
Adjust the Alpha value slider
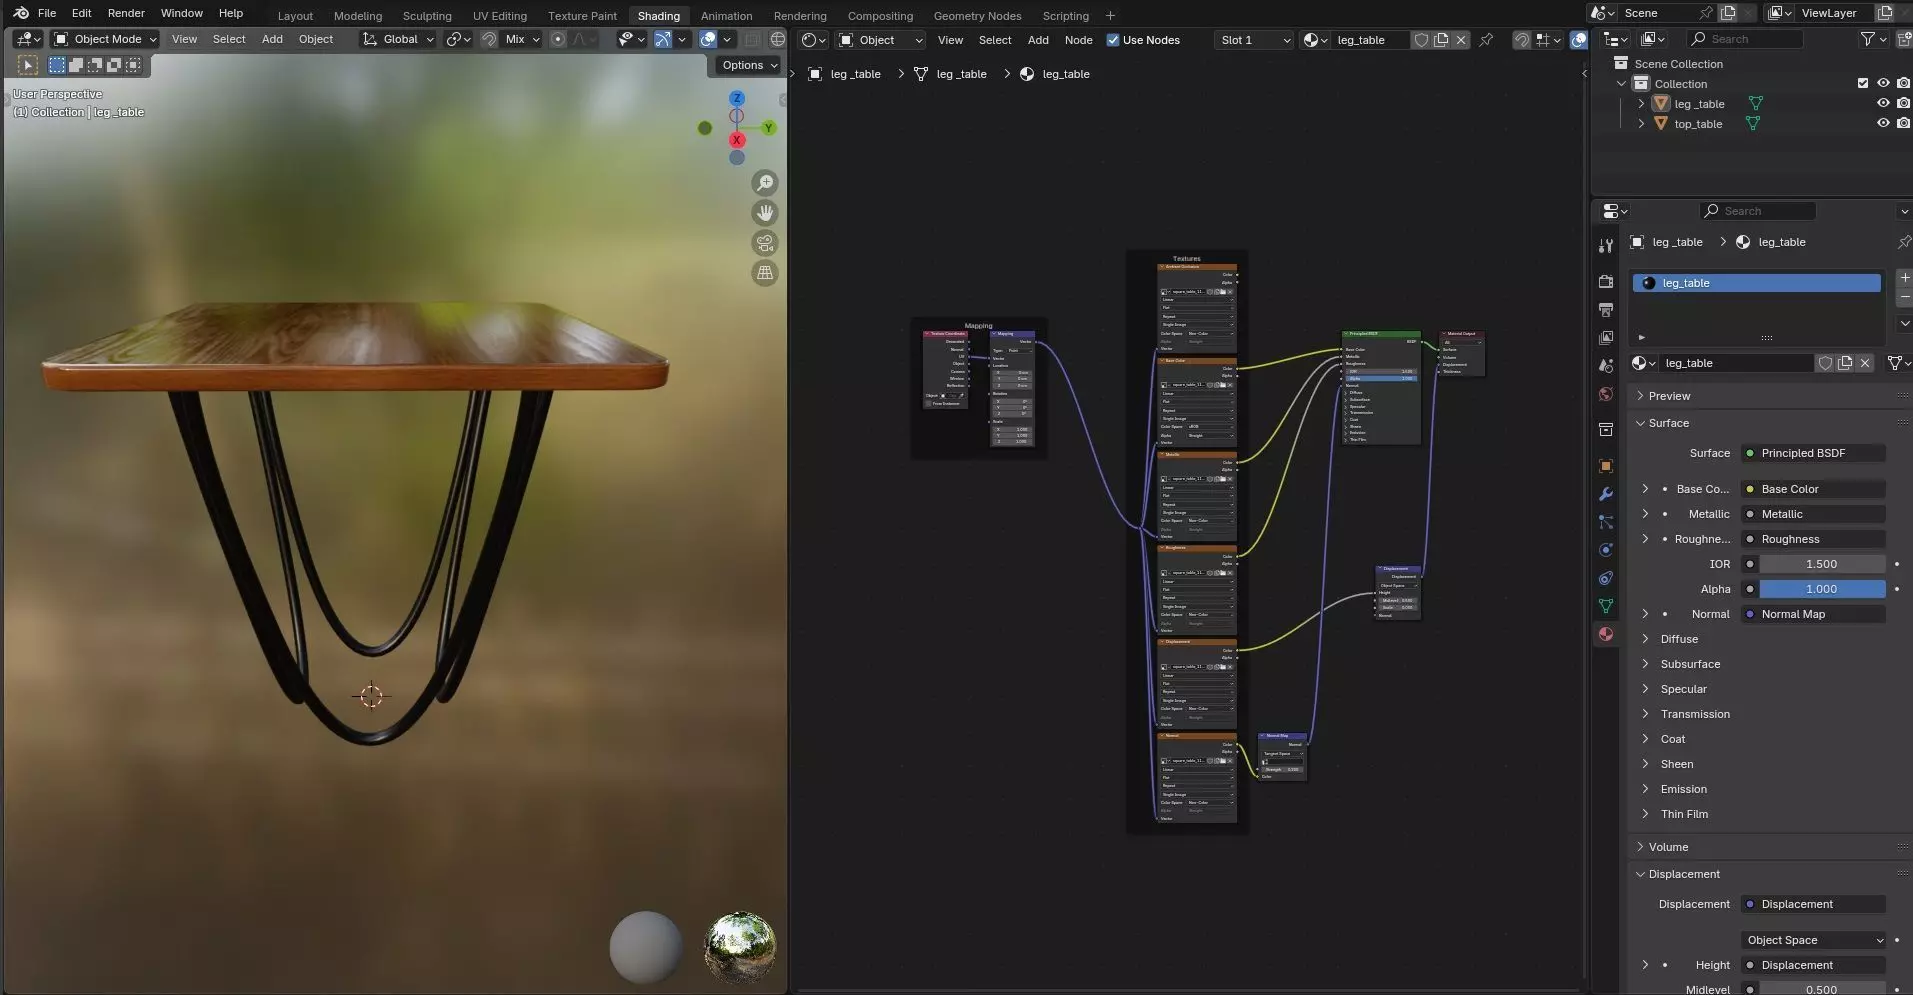pos(1821,589)
